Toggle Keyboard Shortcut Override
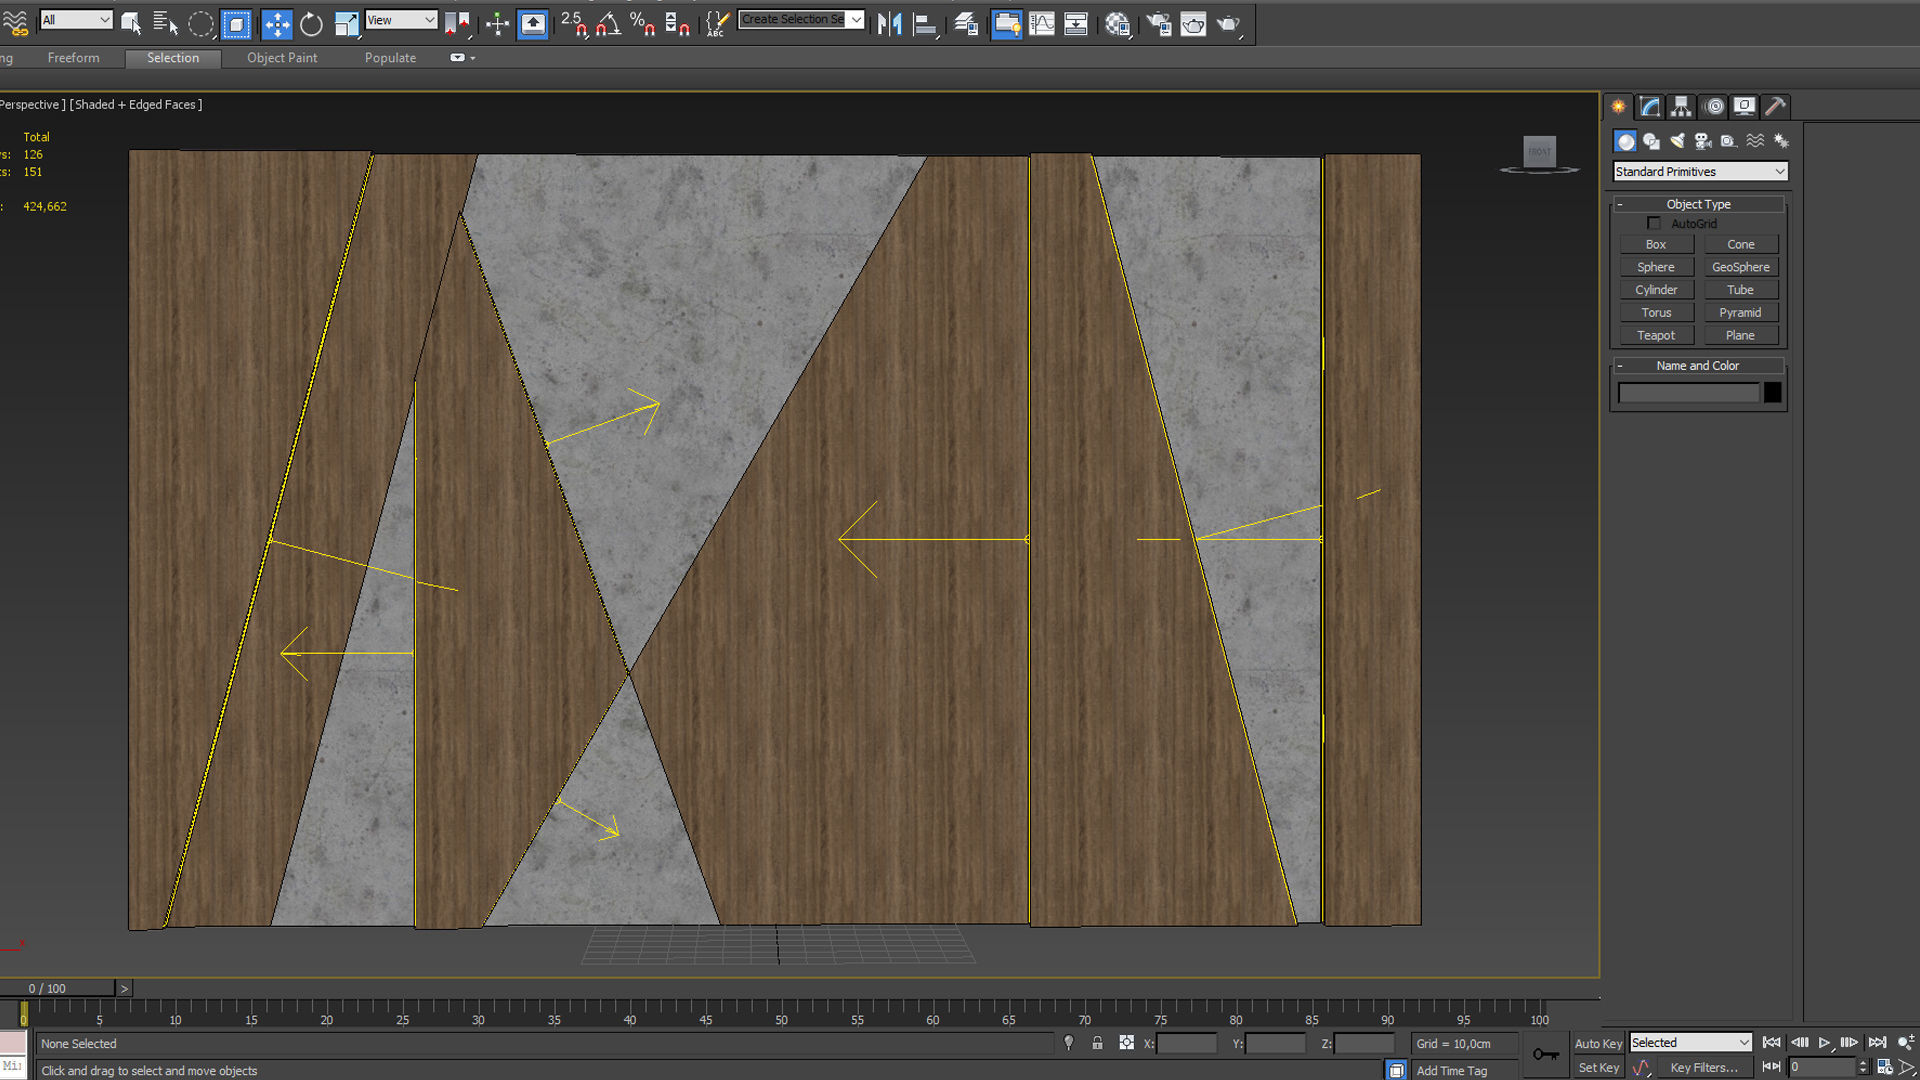The height and width of the screenshot is (1080, 1920). pos(533,23)
